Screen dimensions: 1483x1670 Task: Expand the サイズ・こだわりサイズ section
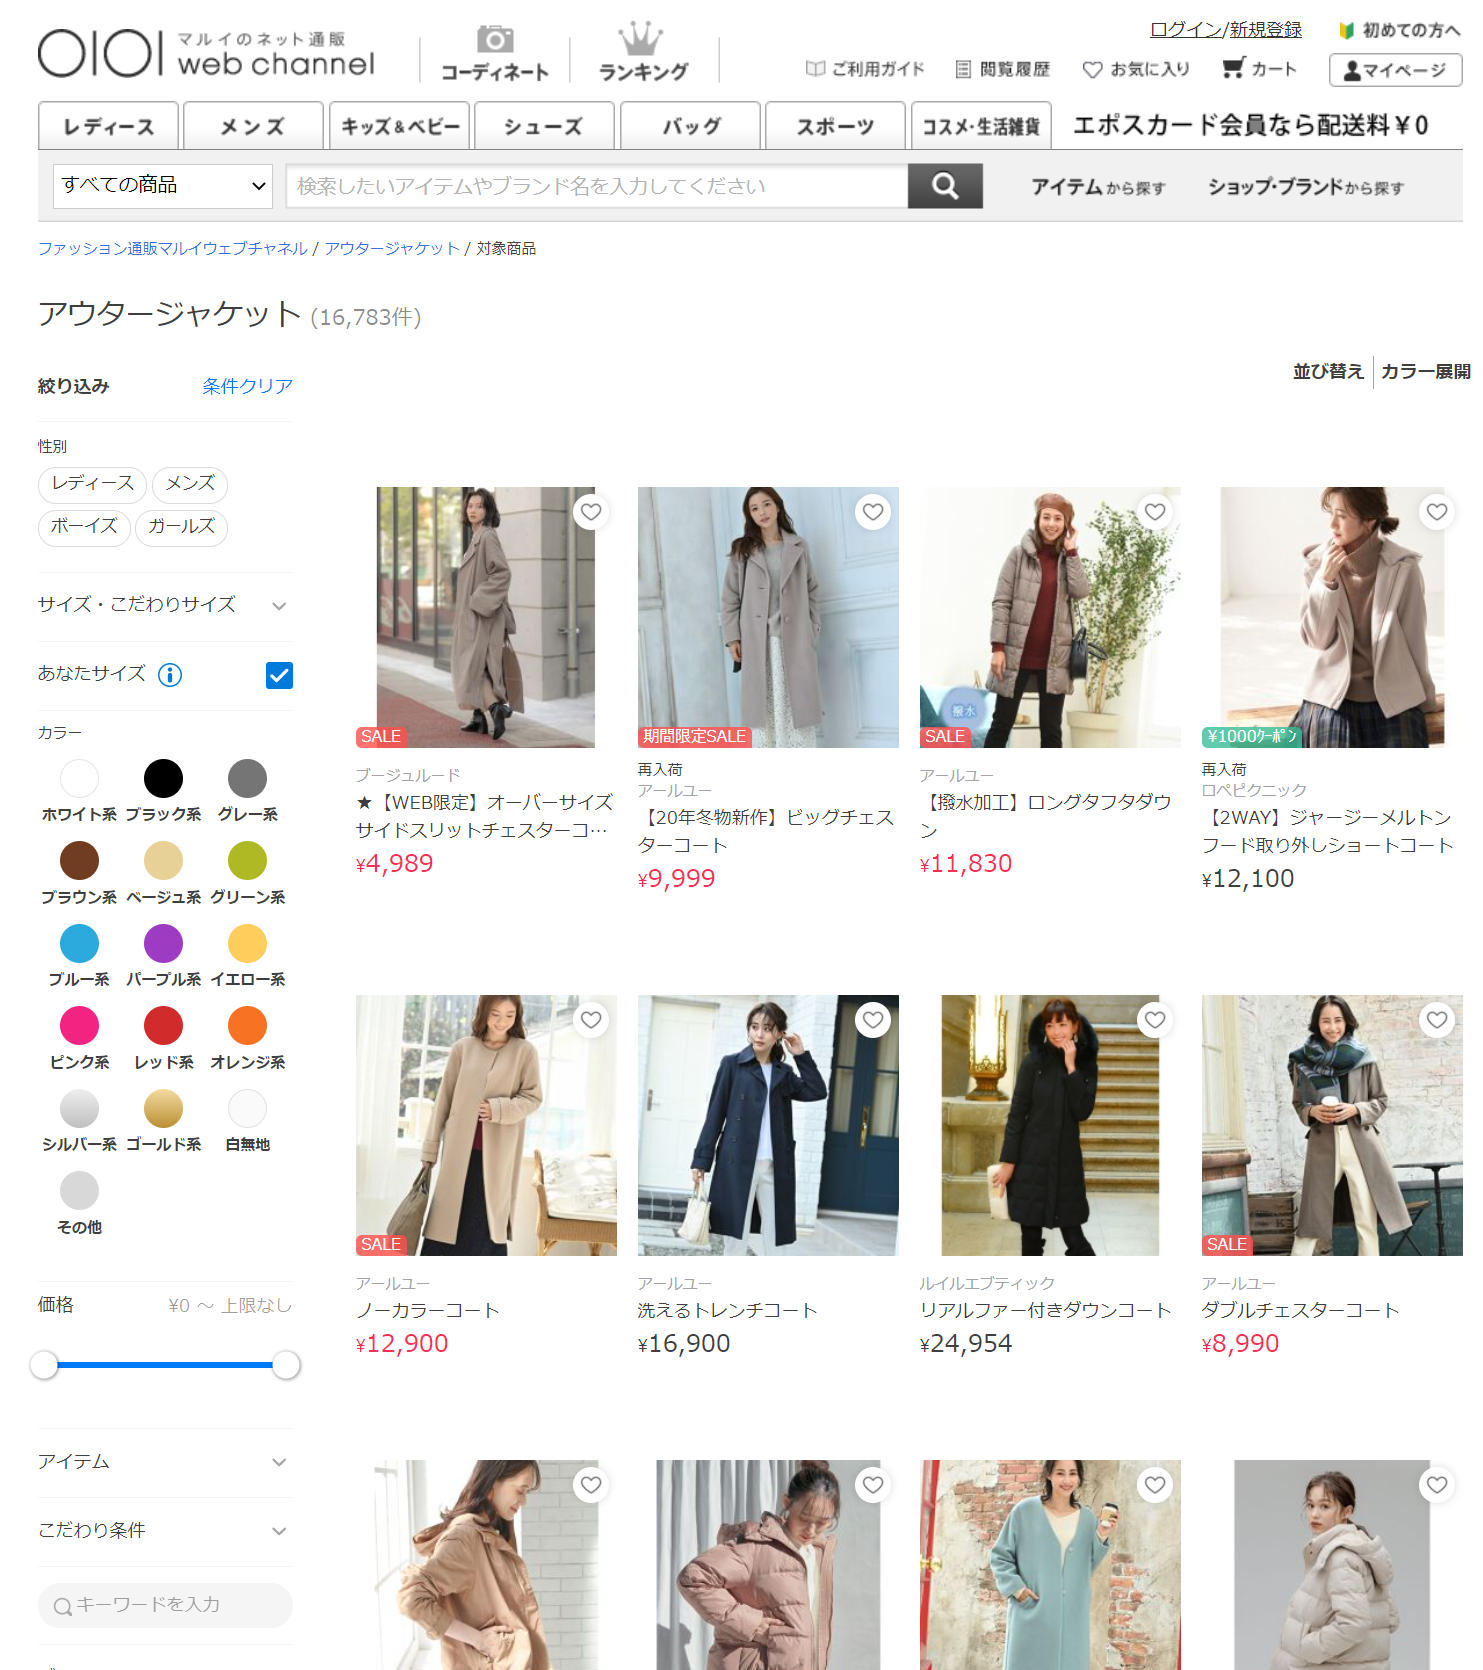click(279, 605)
